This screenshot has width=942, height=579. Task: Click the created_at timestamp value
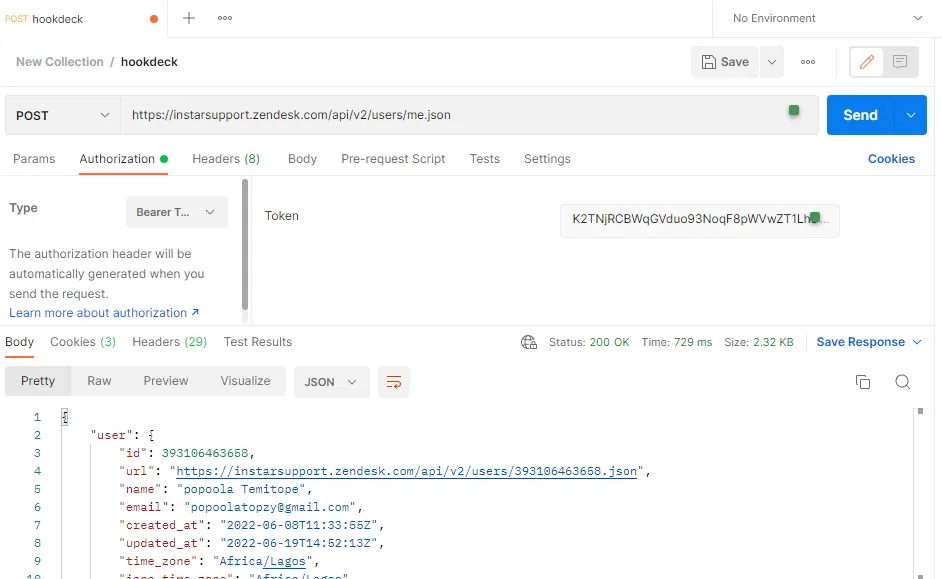299,525
